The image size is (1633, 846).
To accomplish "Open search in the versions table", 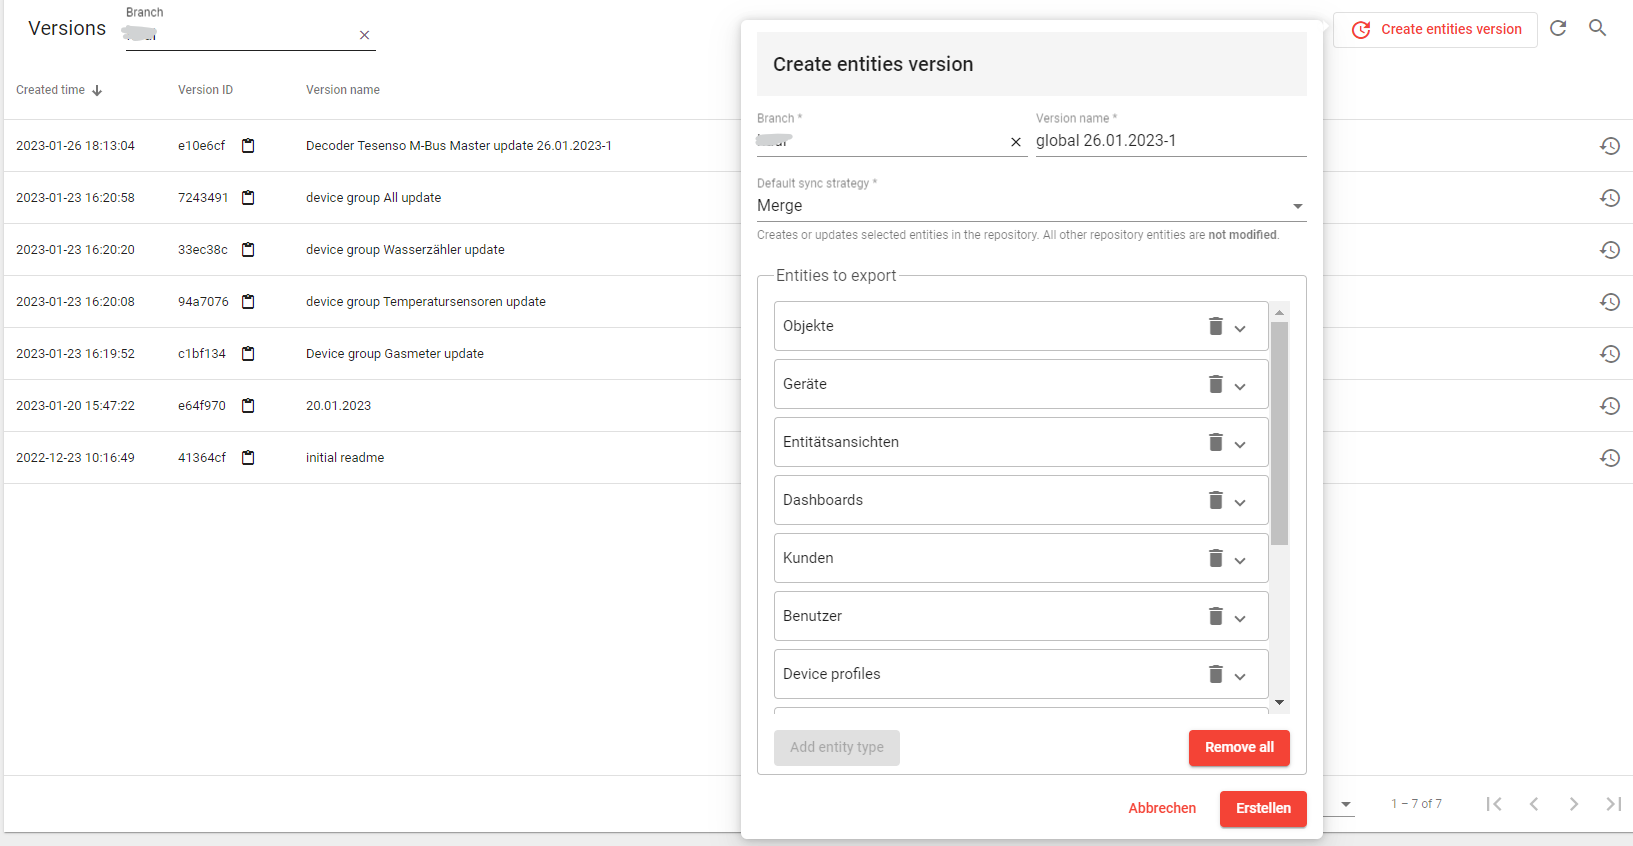I will 1597,29.
